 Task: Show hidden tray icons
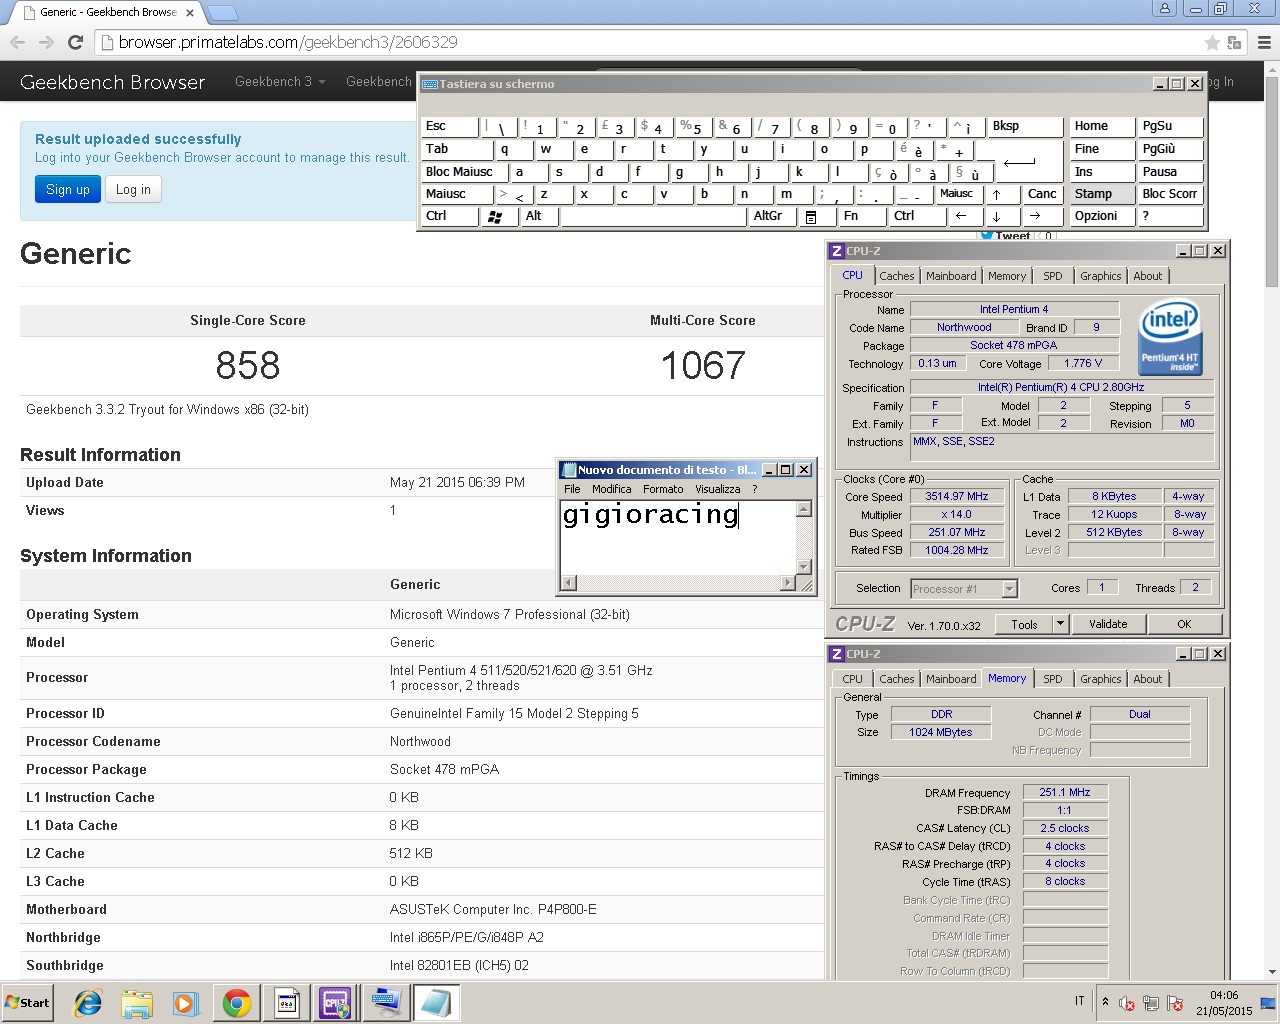pyautogui.click(x=1104, y=1002)
